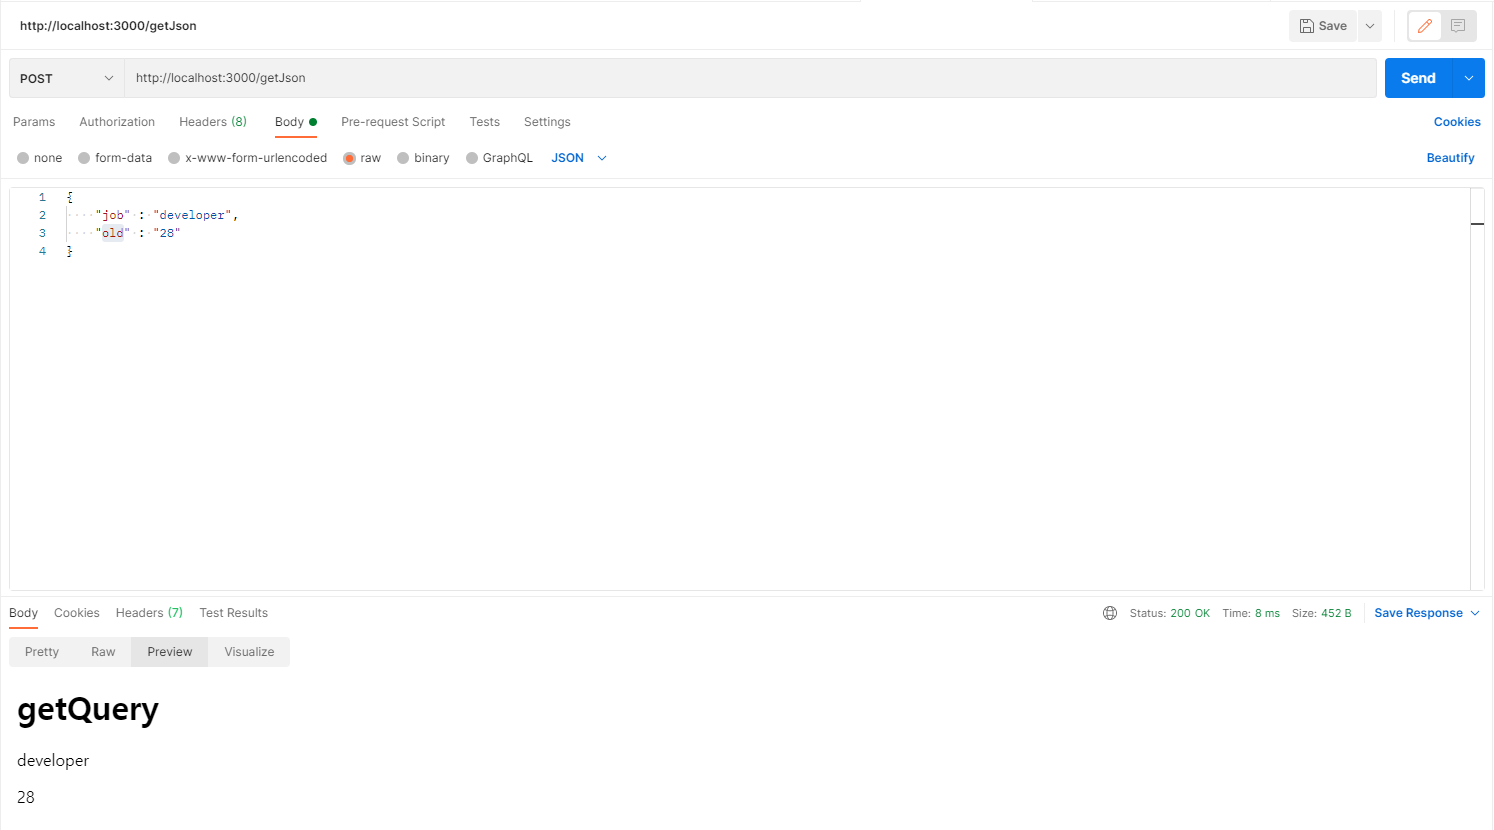The image size is (1494, 830).
Task: Open the response Headers (7) tab
Action: click(x=149, y=613)
